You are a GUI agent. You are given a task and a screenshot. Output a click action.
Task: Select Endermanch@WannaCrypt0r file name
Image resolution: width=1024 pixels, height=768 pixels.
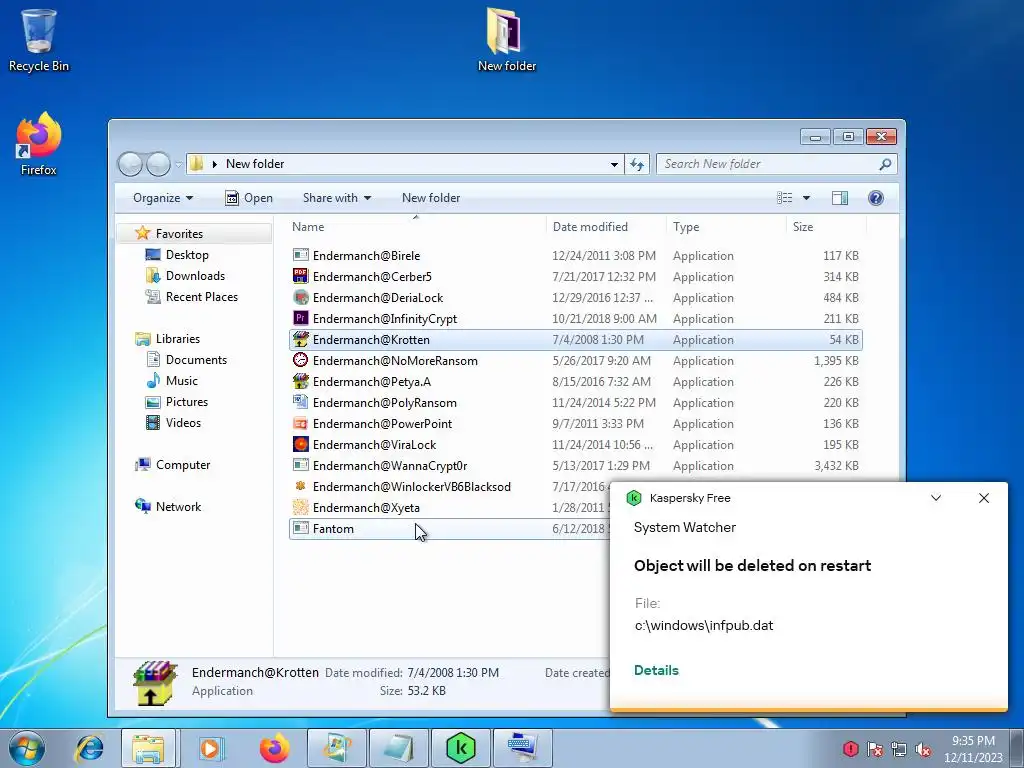390,466
